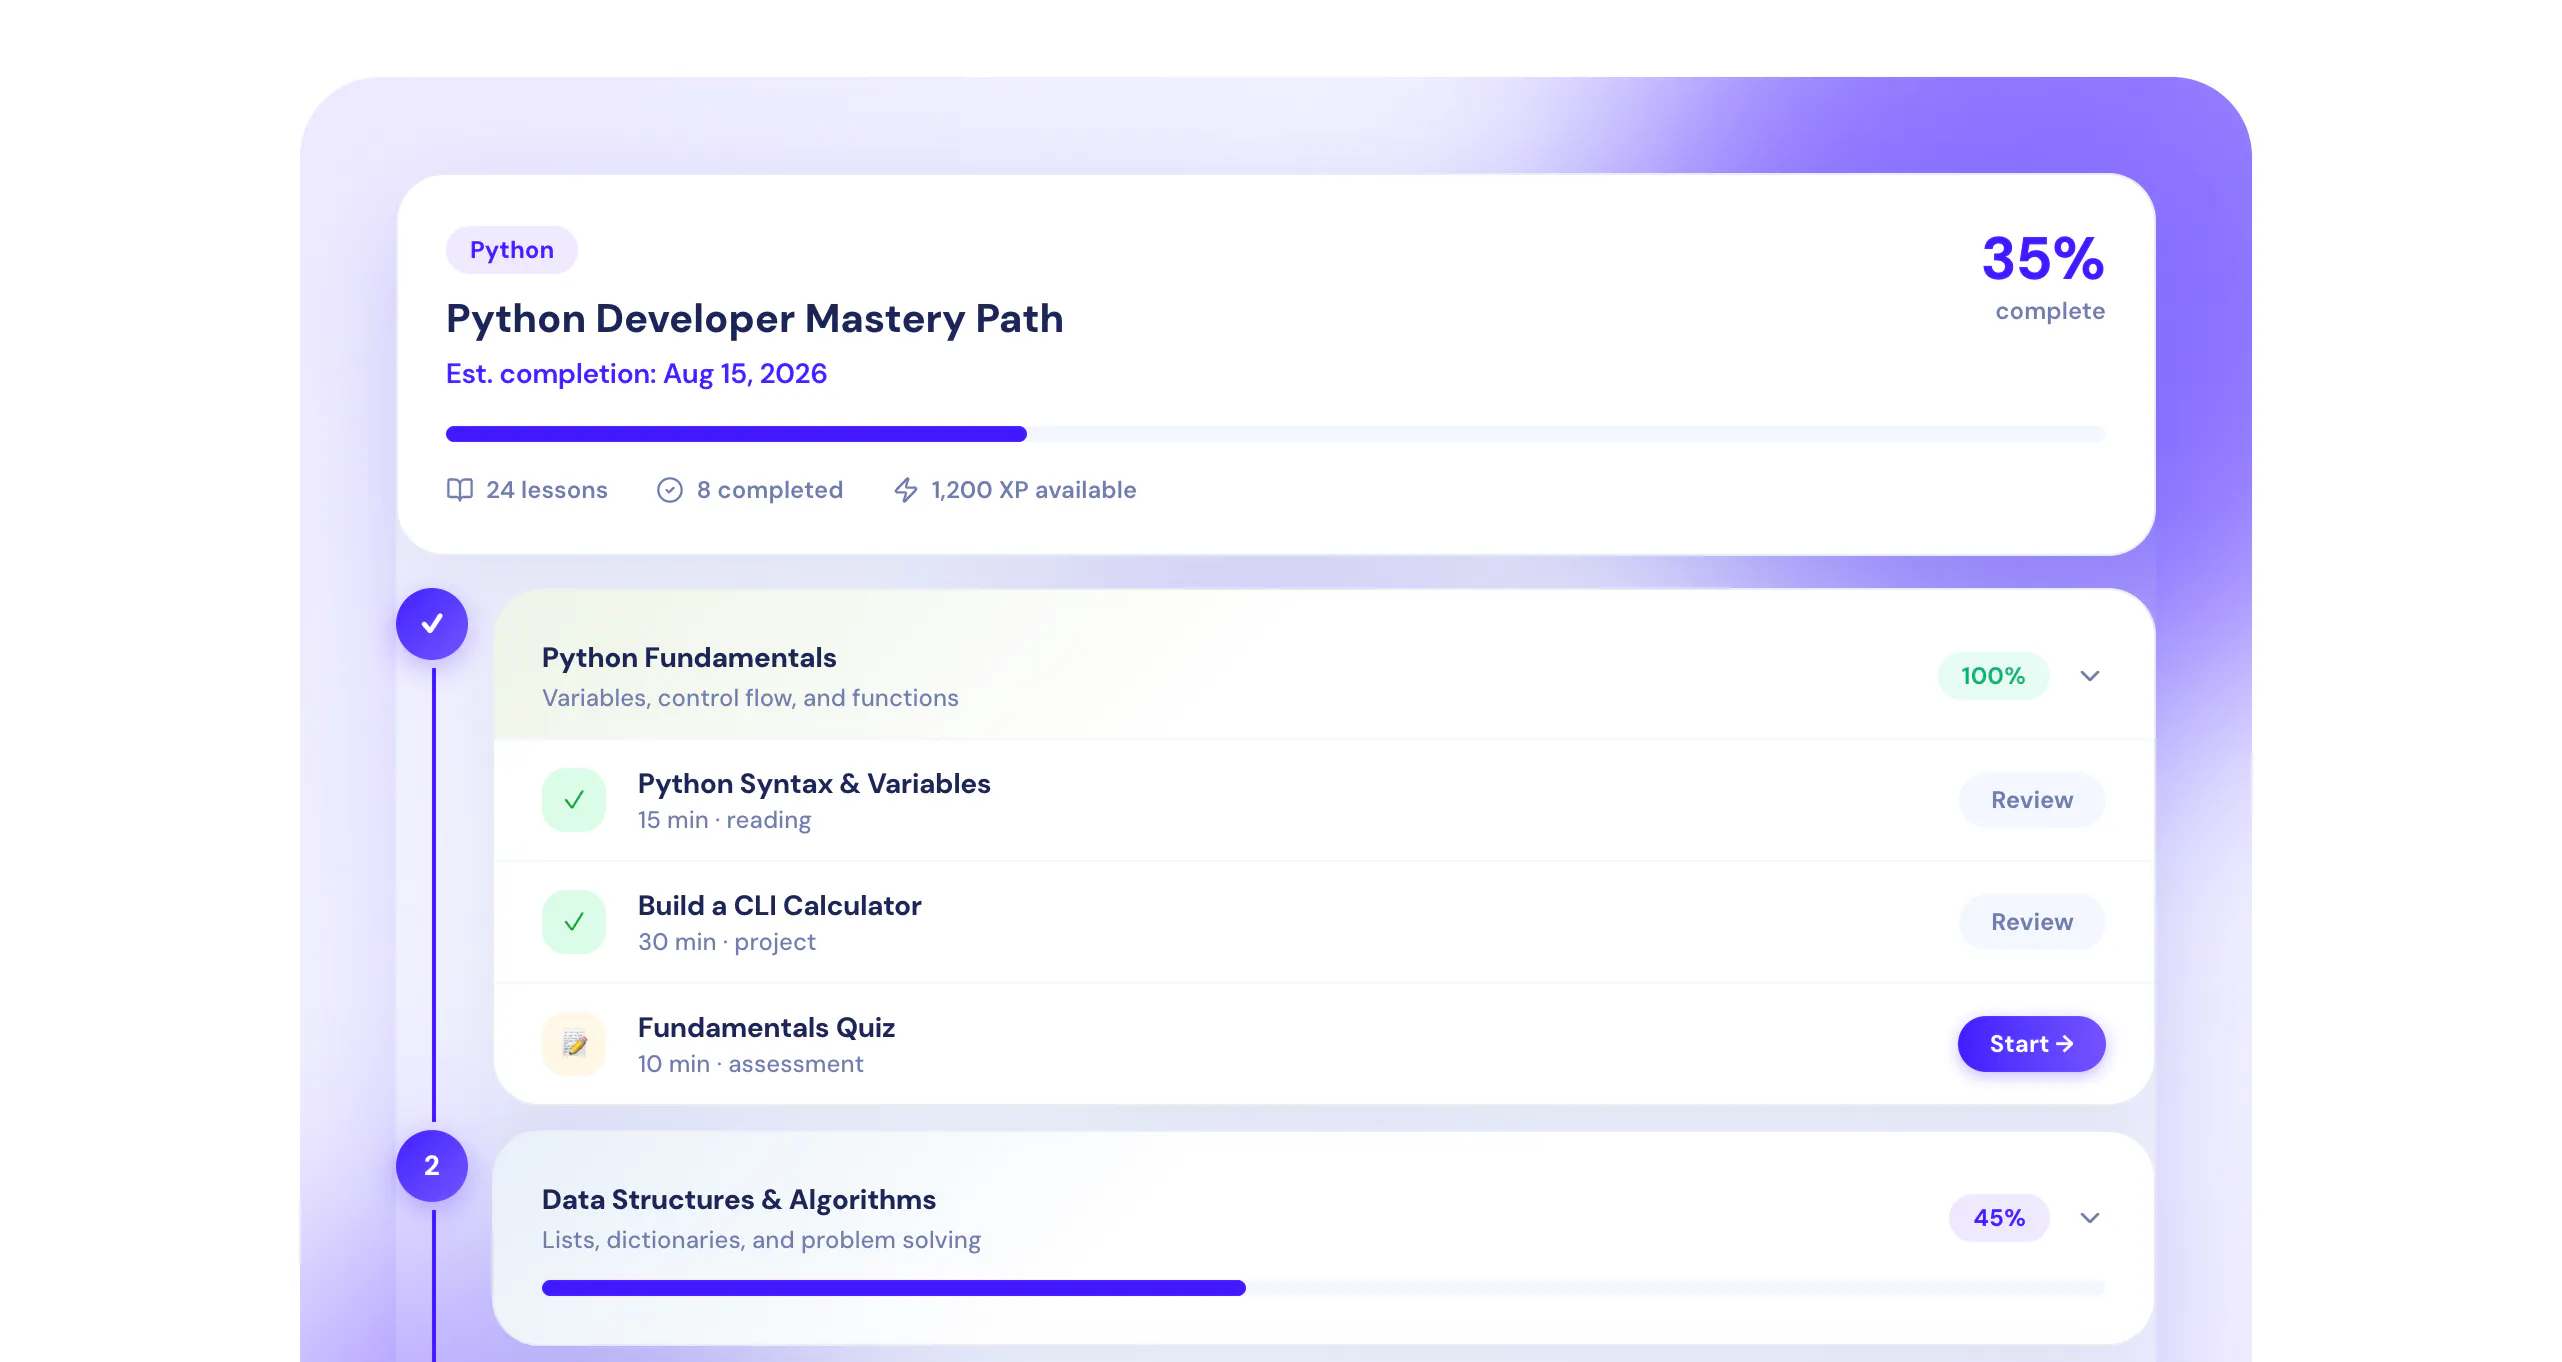The image size is (2562, 1362).
Task: Open the Build a CLI Calculator title
Action: (780, 906)
